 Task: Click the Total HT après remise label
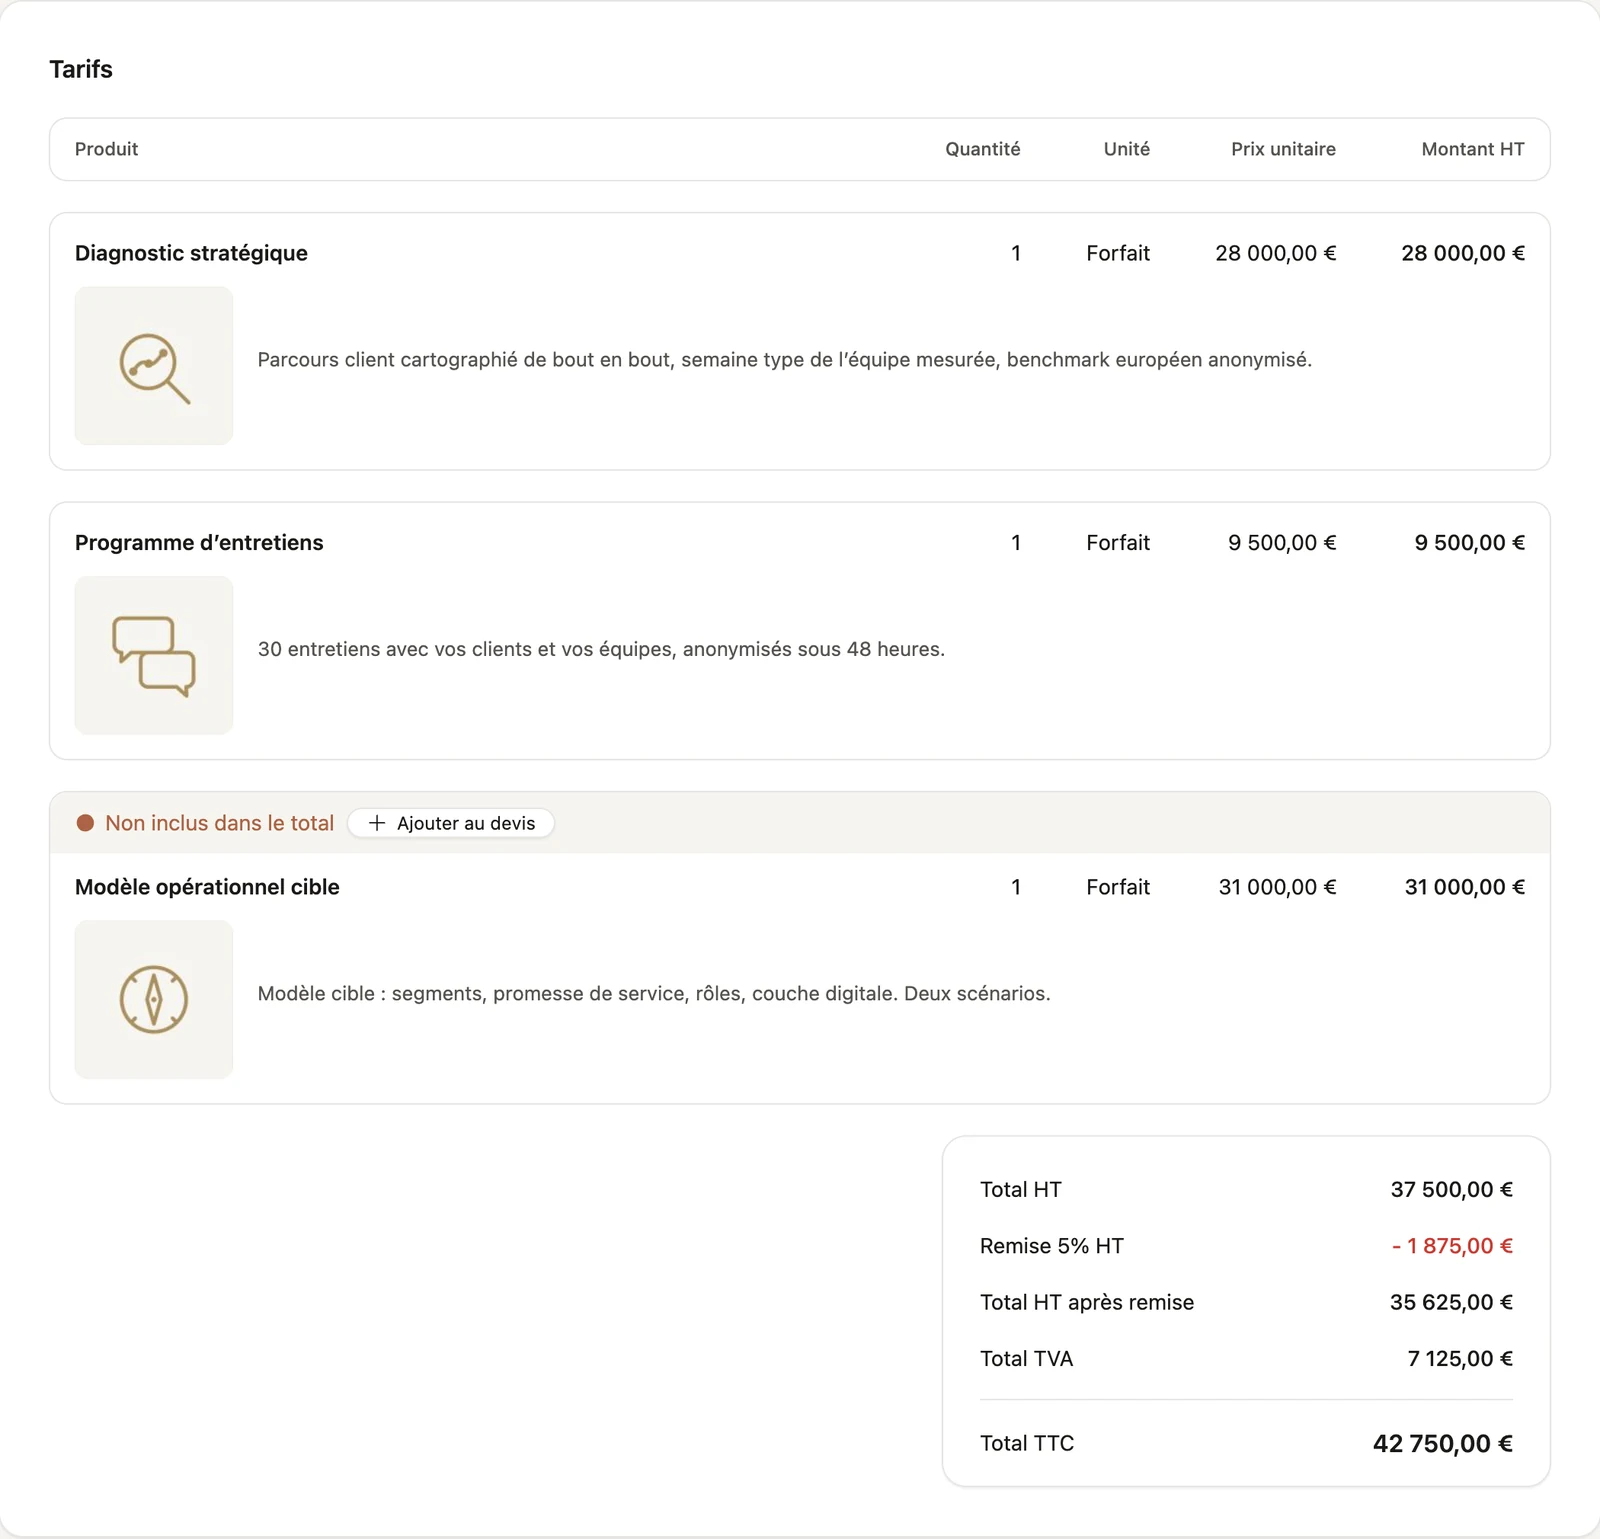coord(1087,1302)
